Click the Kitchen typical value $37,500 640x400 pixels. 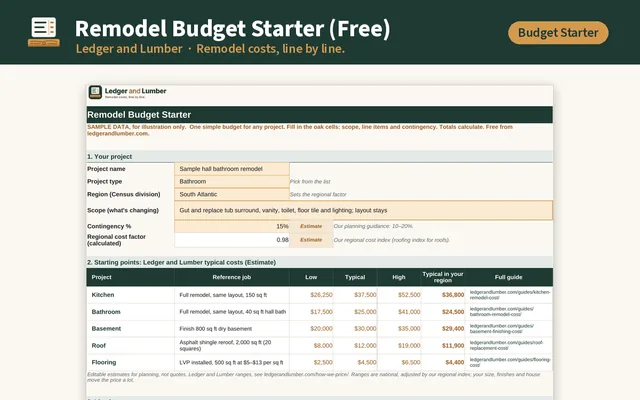click(365, 295)
